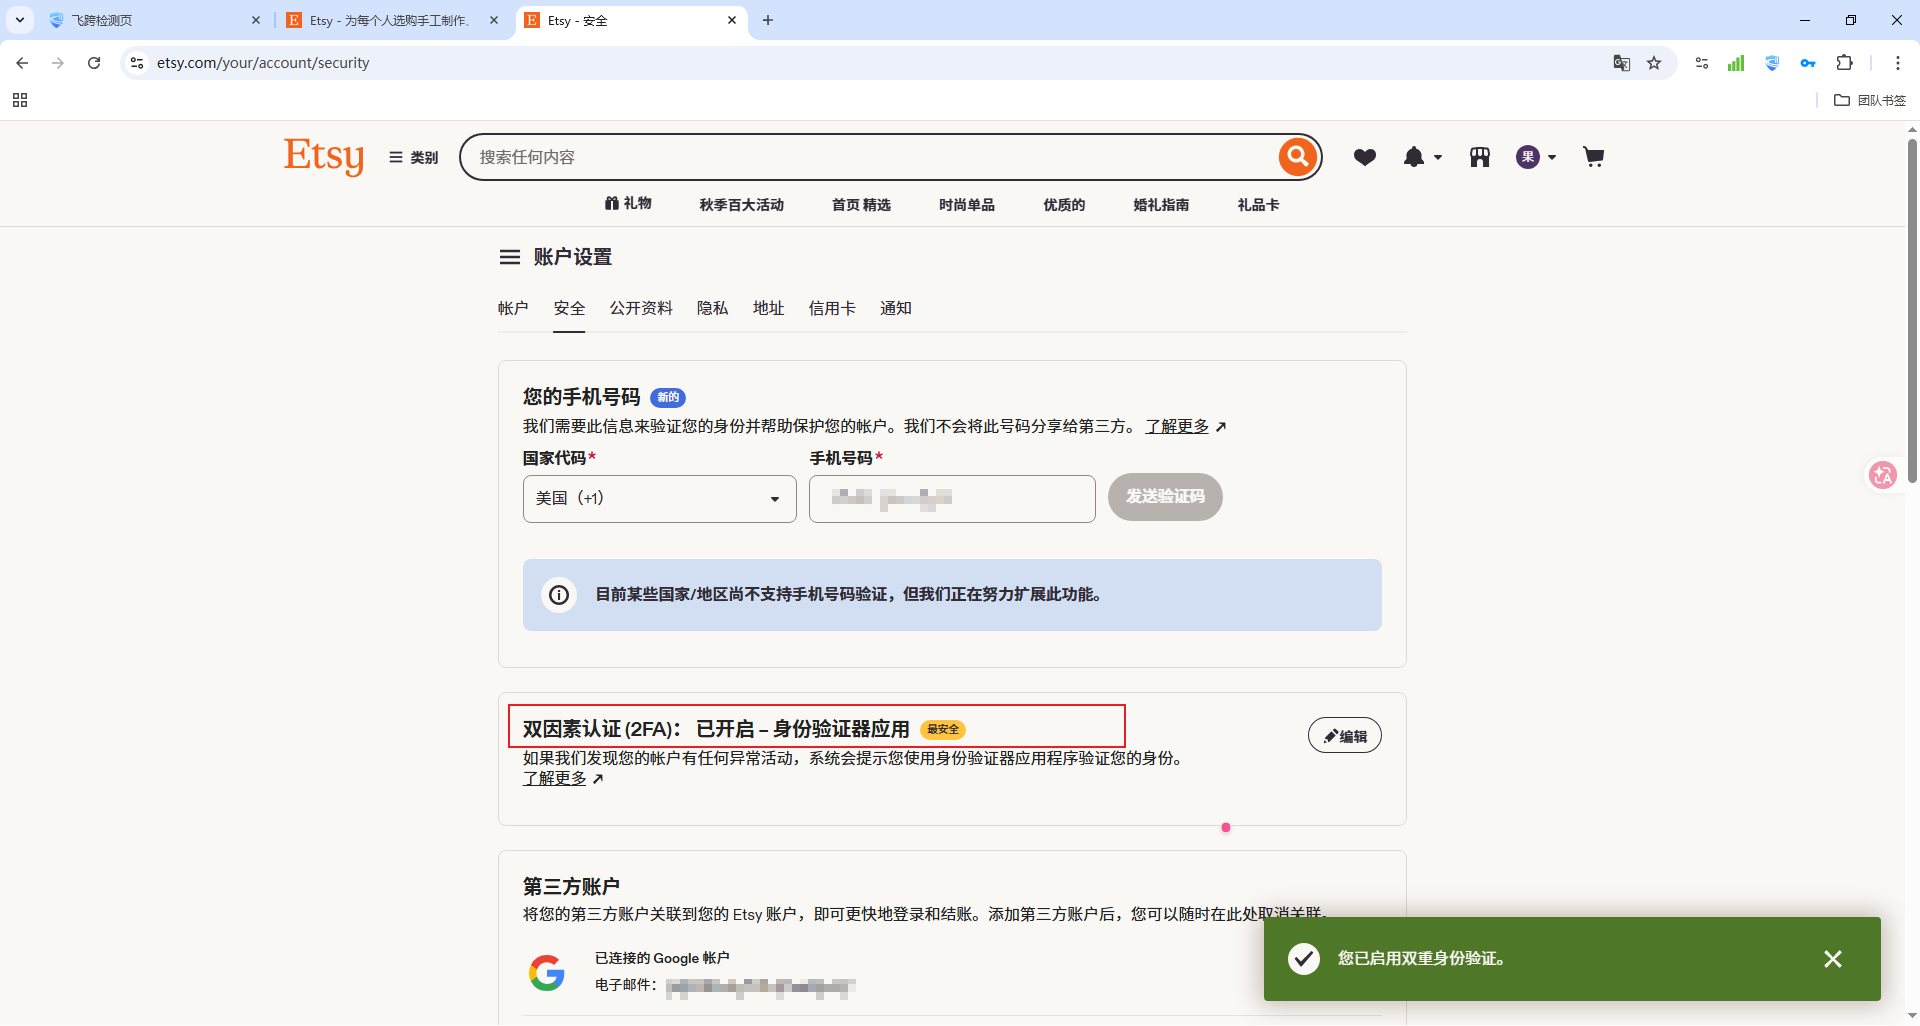Click 了解更多 link under 2FA description
Screen dimensions: 1920x1026
point(555,778)
